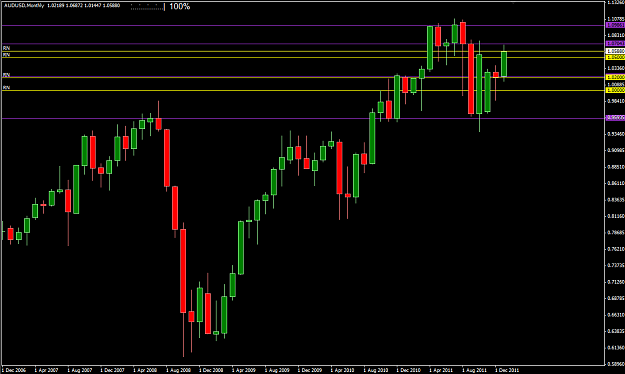The width and height of the screenshot is (625, 374).
Task: Click the 1 Dec 2009 date label
Action: (x=310, y=370)
